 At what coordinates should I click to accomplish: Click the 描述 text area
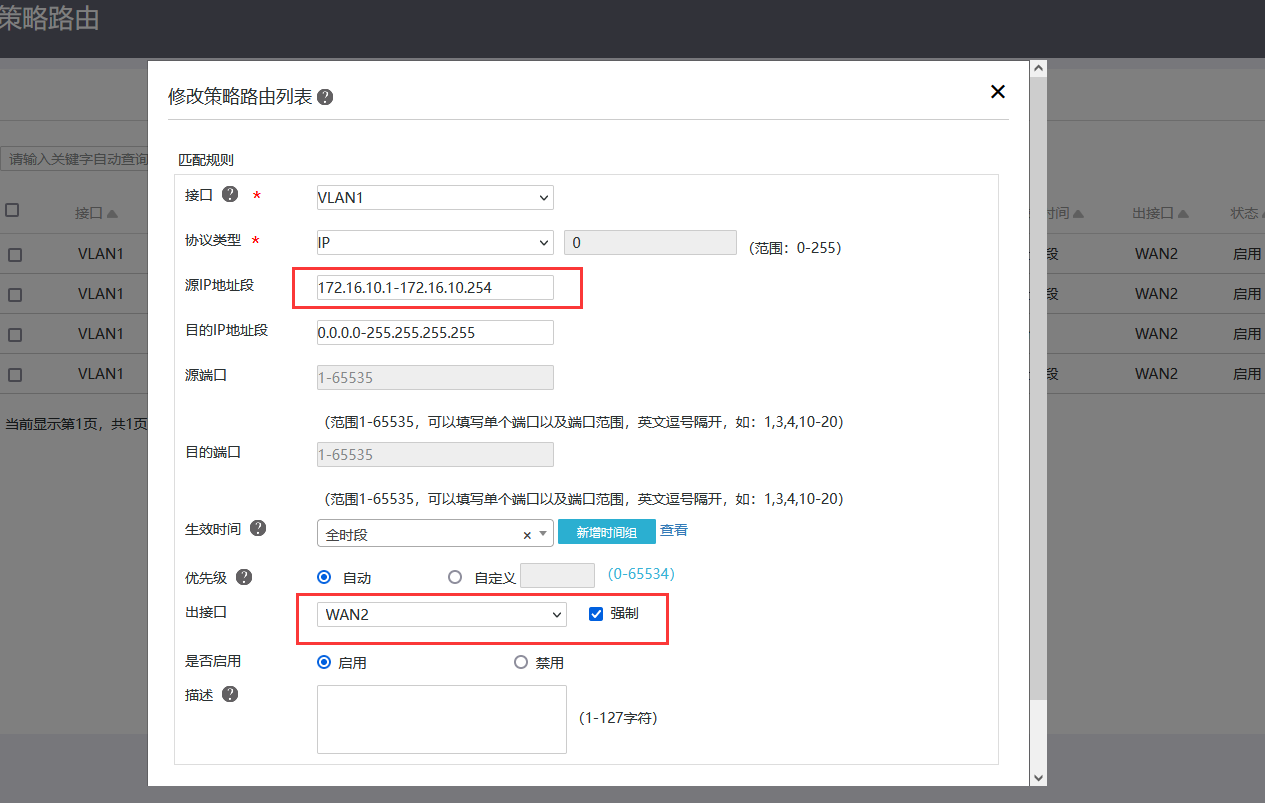pyautogui.click(x=442, y=719)
